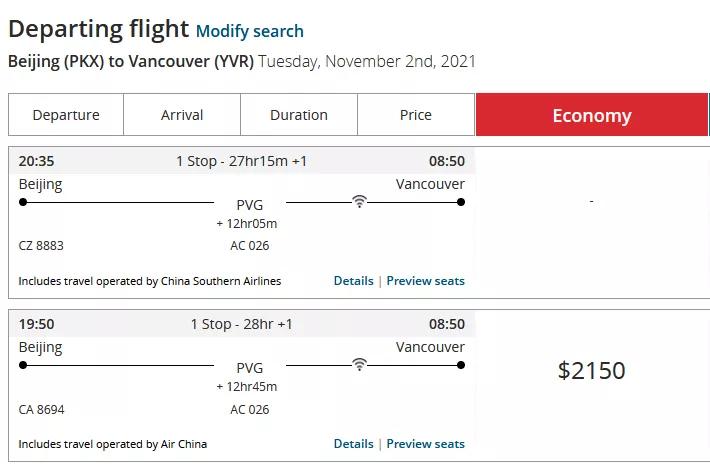Preview seats for the CZ 8883 flight
Screen dimensions: 710x464
[426, 281]
